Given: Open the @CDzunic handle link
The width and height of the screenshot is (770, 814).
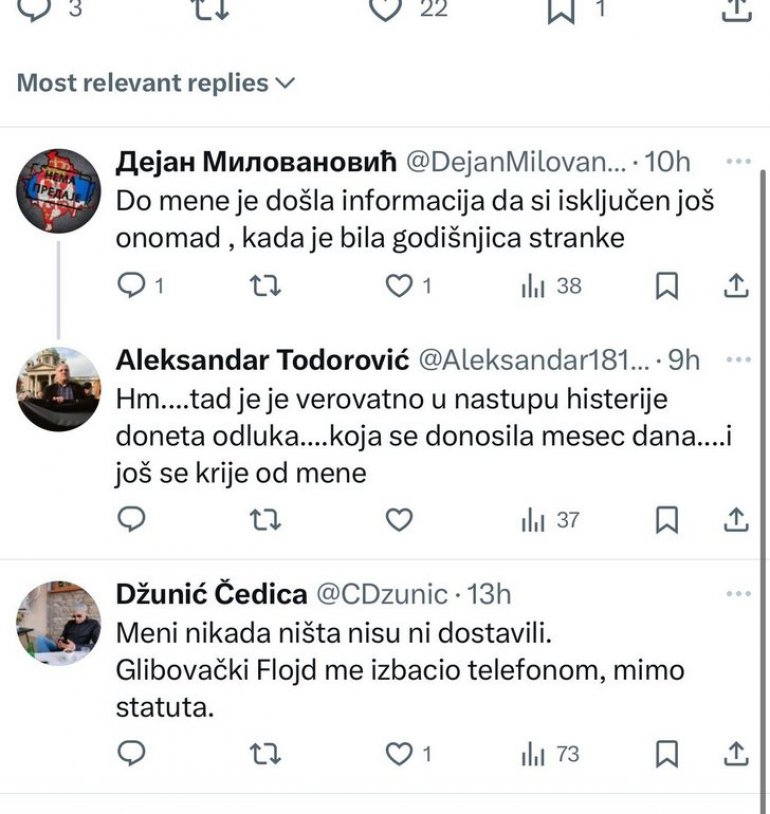Looking at the screenshot, I should pos(382,594).
